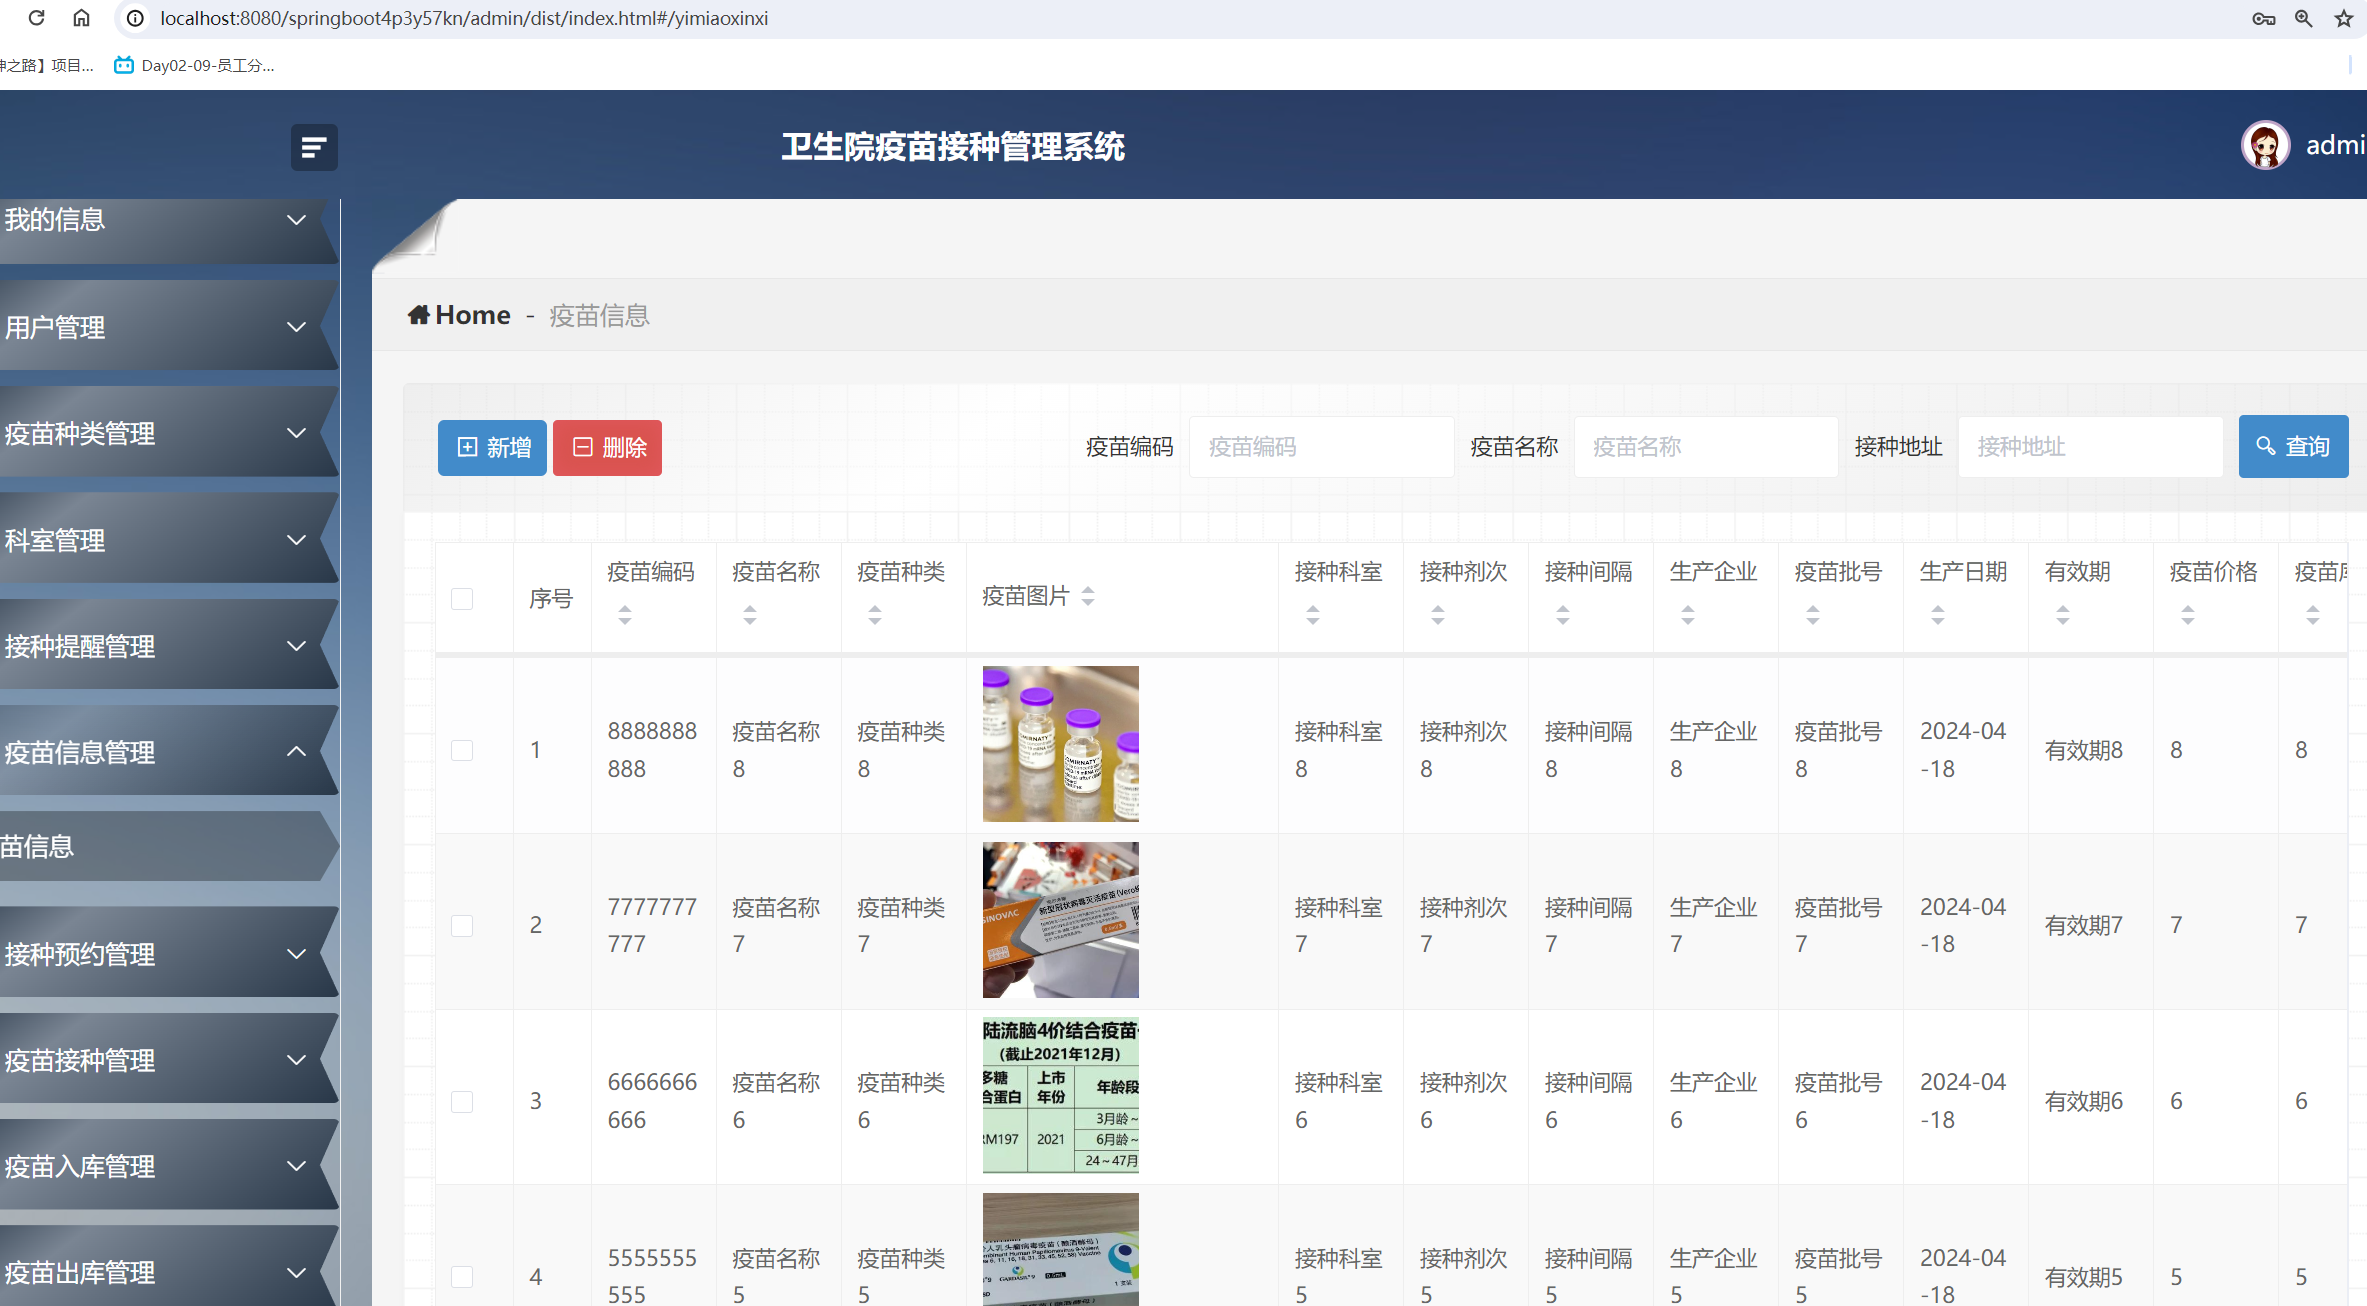Click the browser reload icon
2367x1306 pixels.
pos(36,18)
